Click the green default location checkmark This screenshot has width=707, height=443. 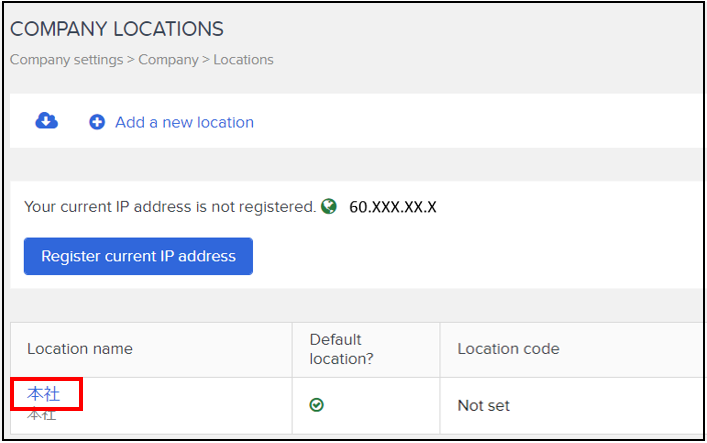[x=317, y=405]
